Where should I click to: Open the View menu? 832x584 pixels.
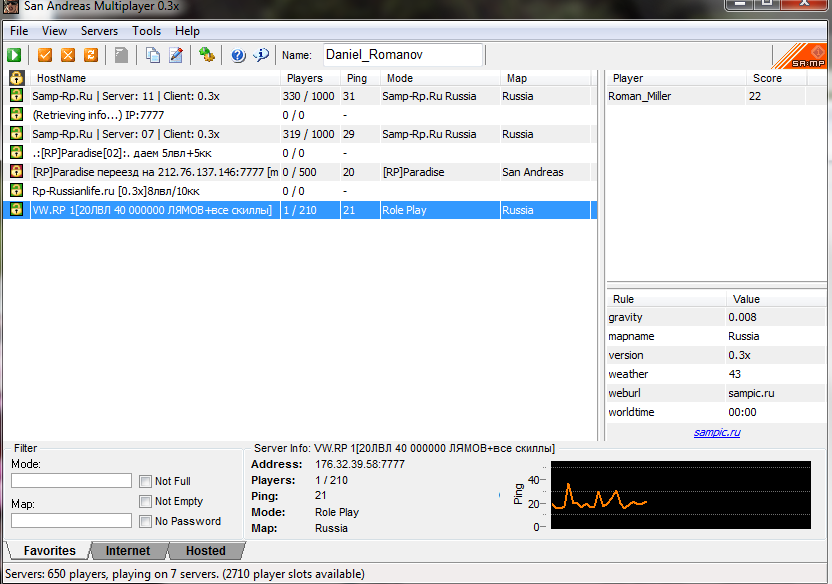[54, 31]
